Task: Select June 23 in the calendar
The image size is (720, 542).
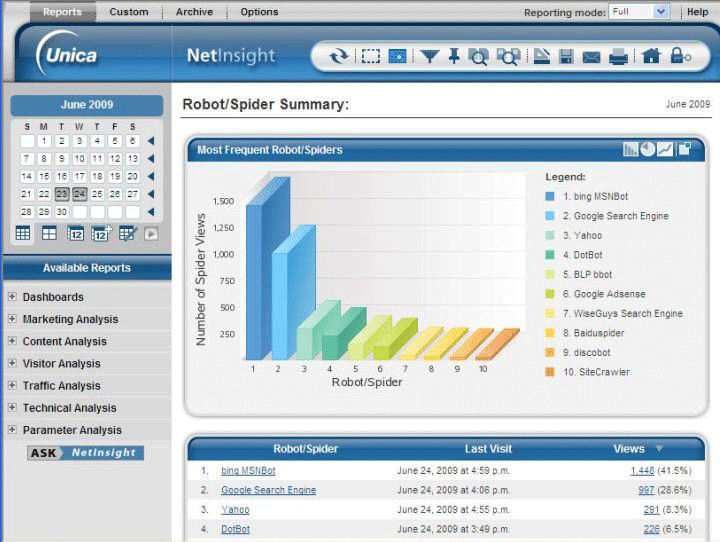Action: [x=62, y=194]
